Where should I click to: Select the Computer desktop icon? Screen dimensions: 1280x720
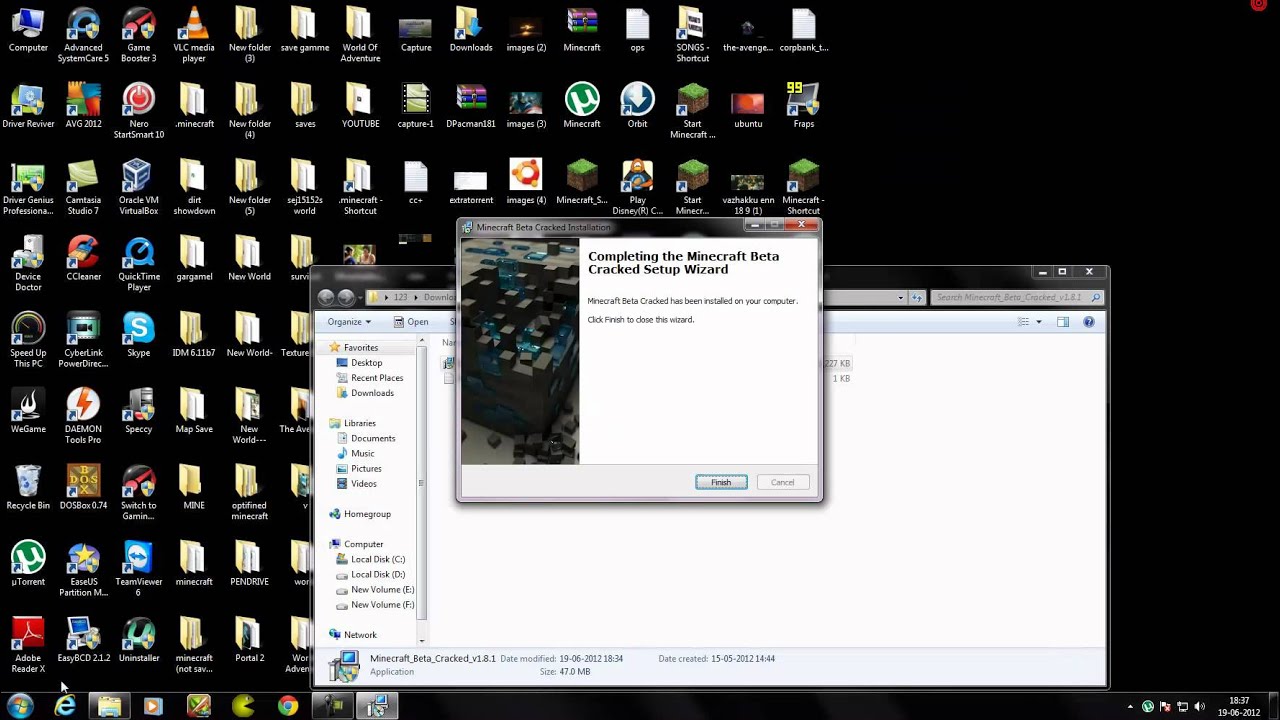click(28, 30)
